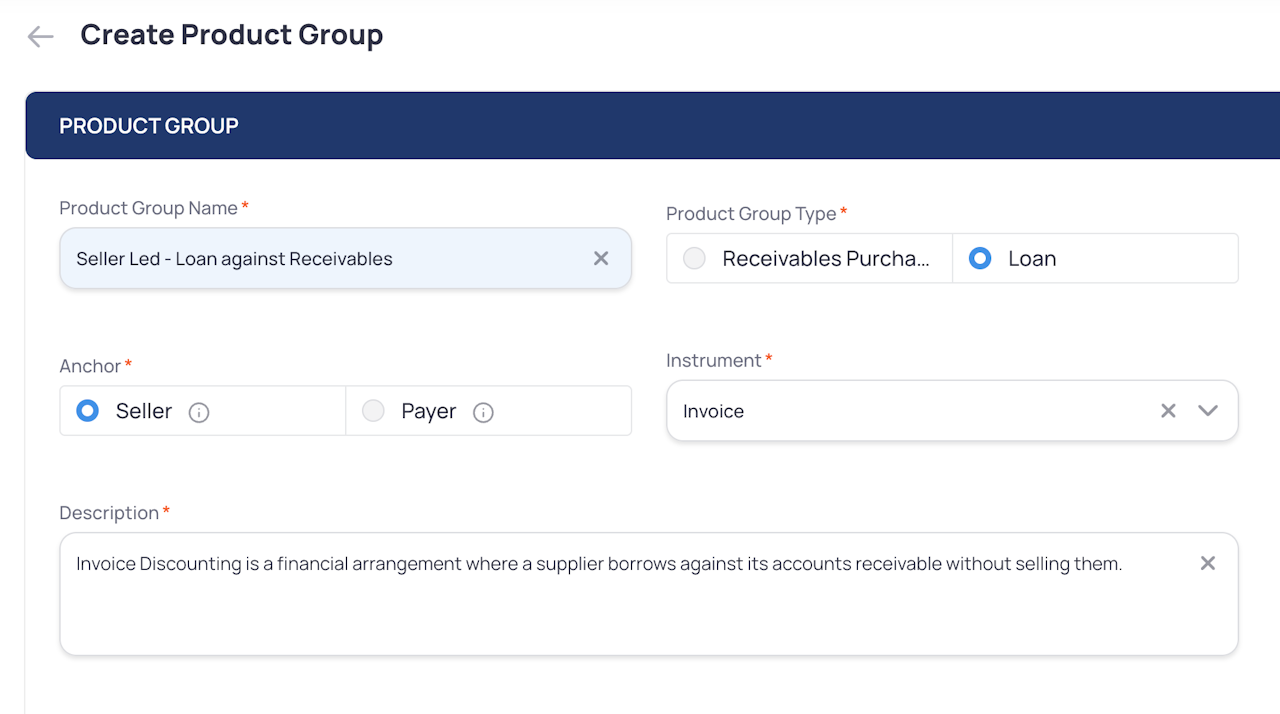Clear the Product Group Name field

pos(601,259)
